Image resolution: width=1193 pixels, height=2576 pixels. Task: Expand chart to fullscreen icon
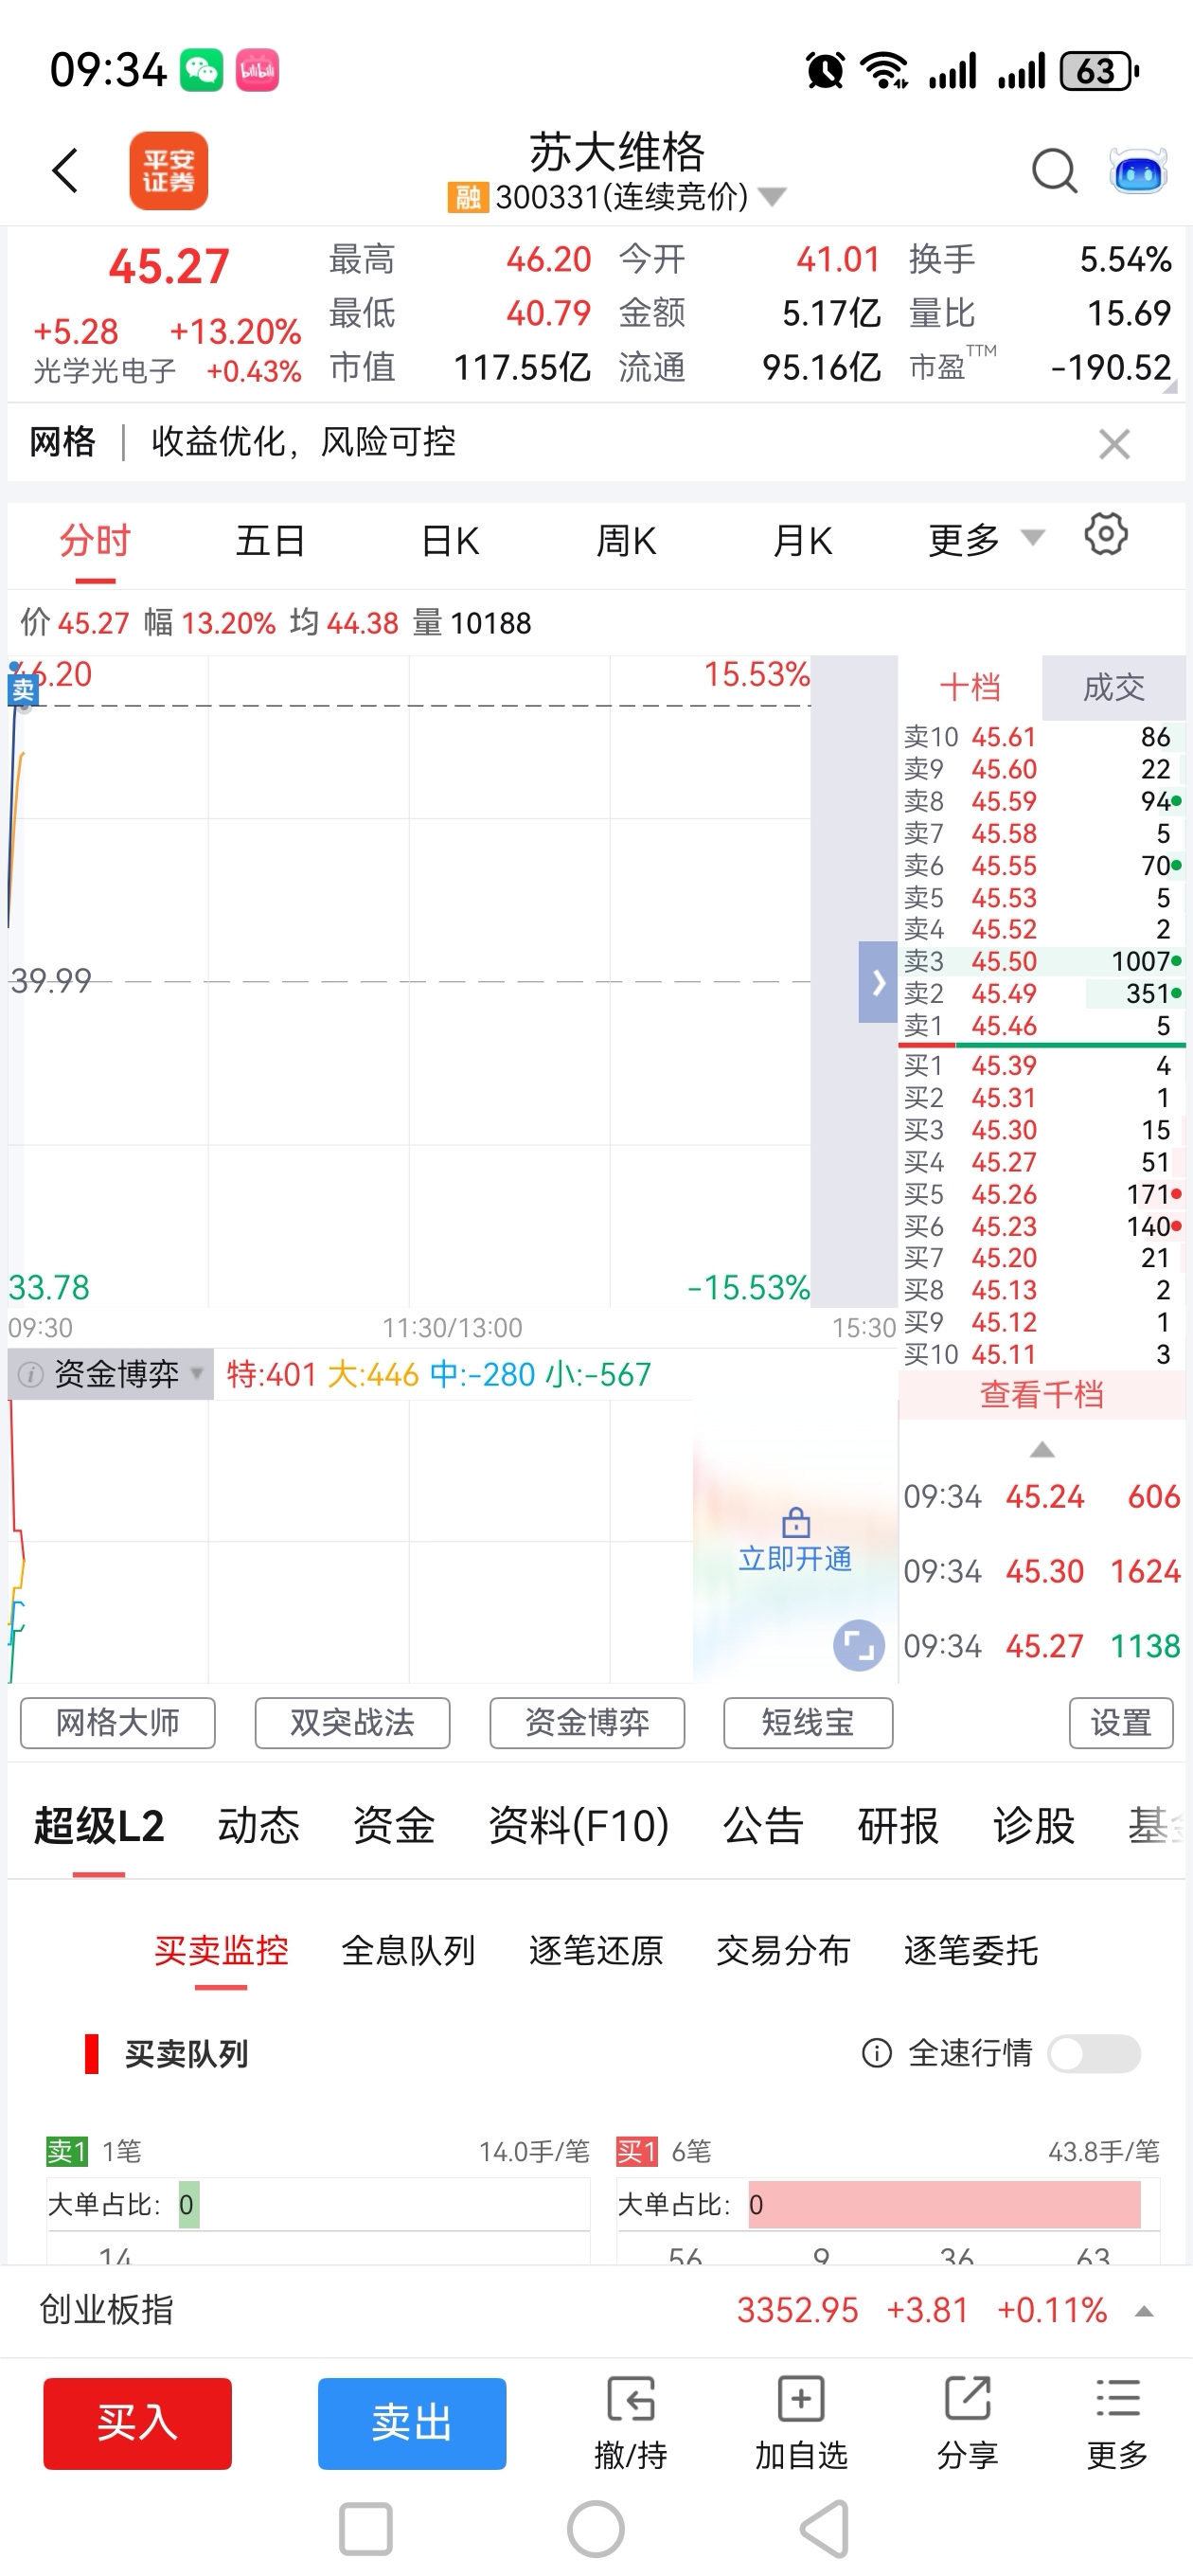[x=859, y=1645]
